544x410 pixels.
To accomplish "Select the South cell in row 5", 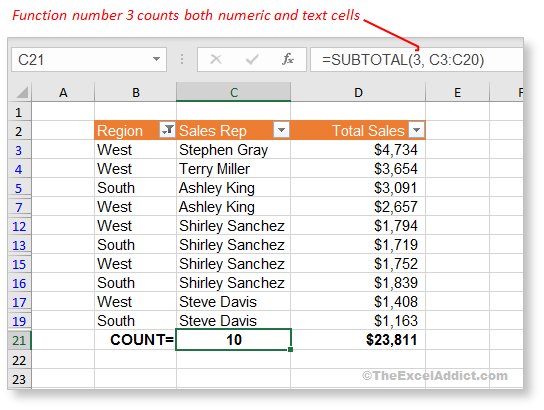I will (135, 188).
